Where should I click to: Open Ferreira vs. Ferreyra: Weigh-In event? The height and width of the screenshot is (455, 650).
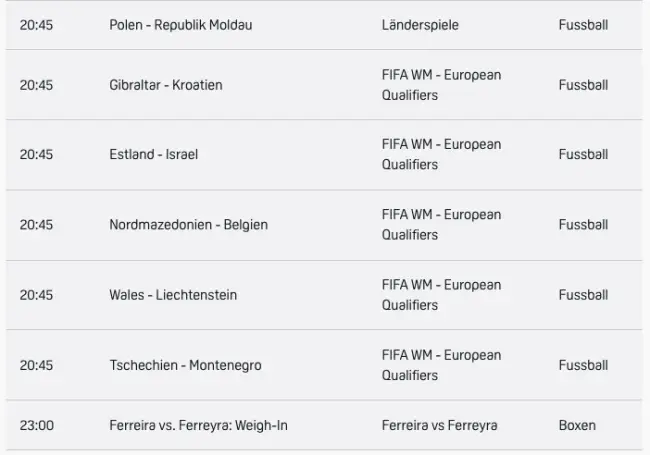(198, 426)
